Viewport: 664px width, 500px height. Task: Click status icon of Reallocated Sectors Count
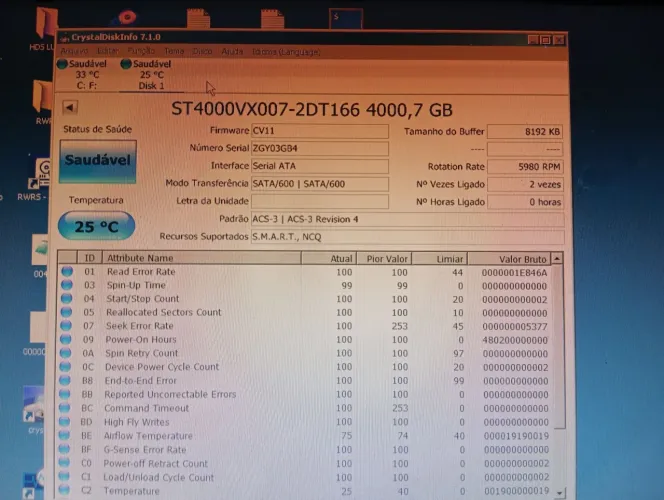point(66,312)
